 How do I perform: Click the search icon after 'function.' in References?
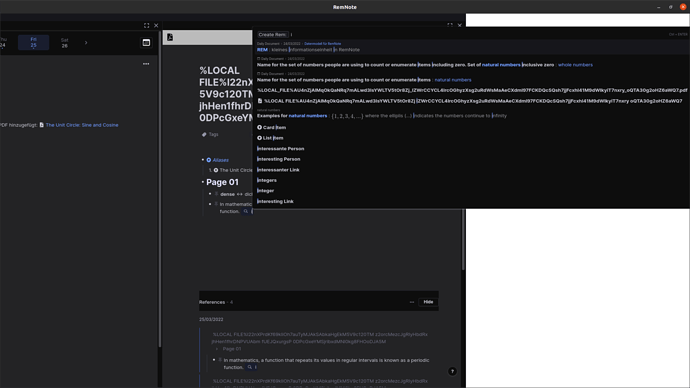250,367
